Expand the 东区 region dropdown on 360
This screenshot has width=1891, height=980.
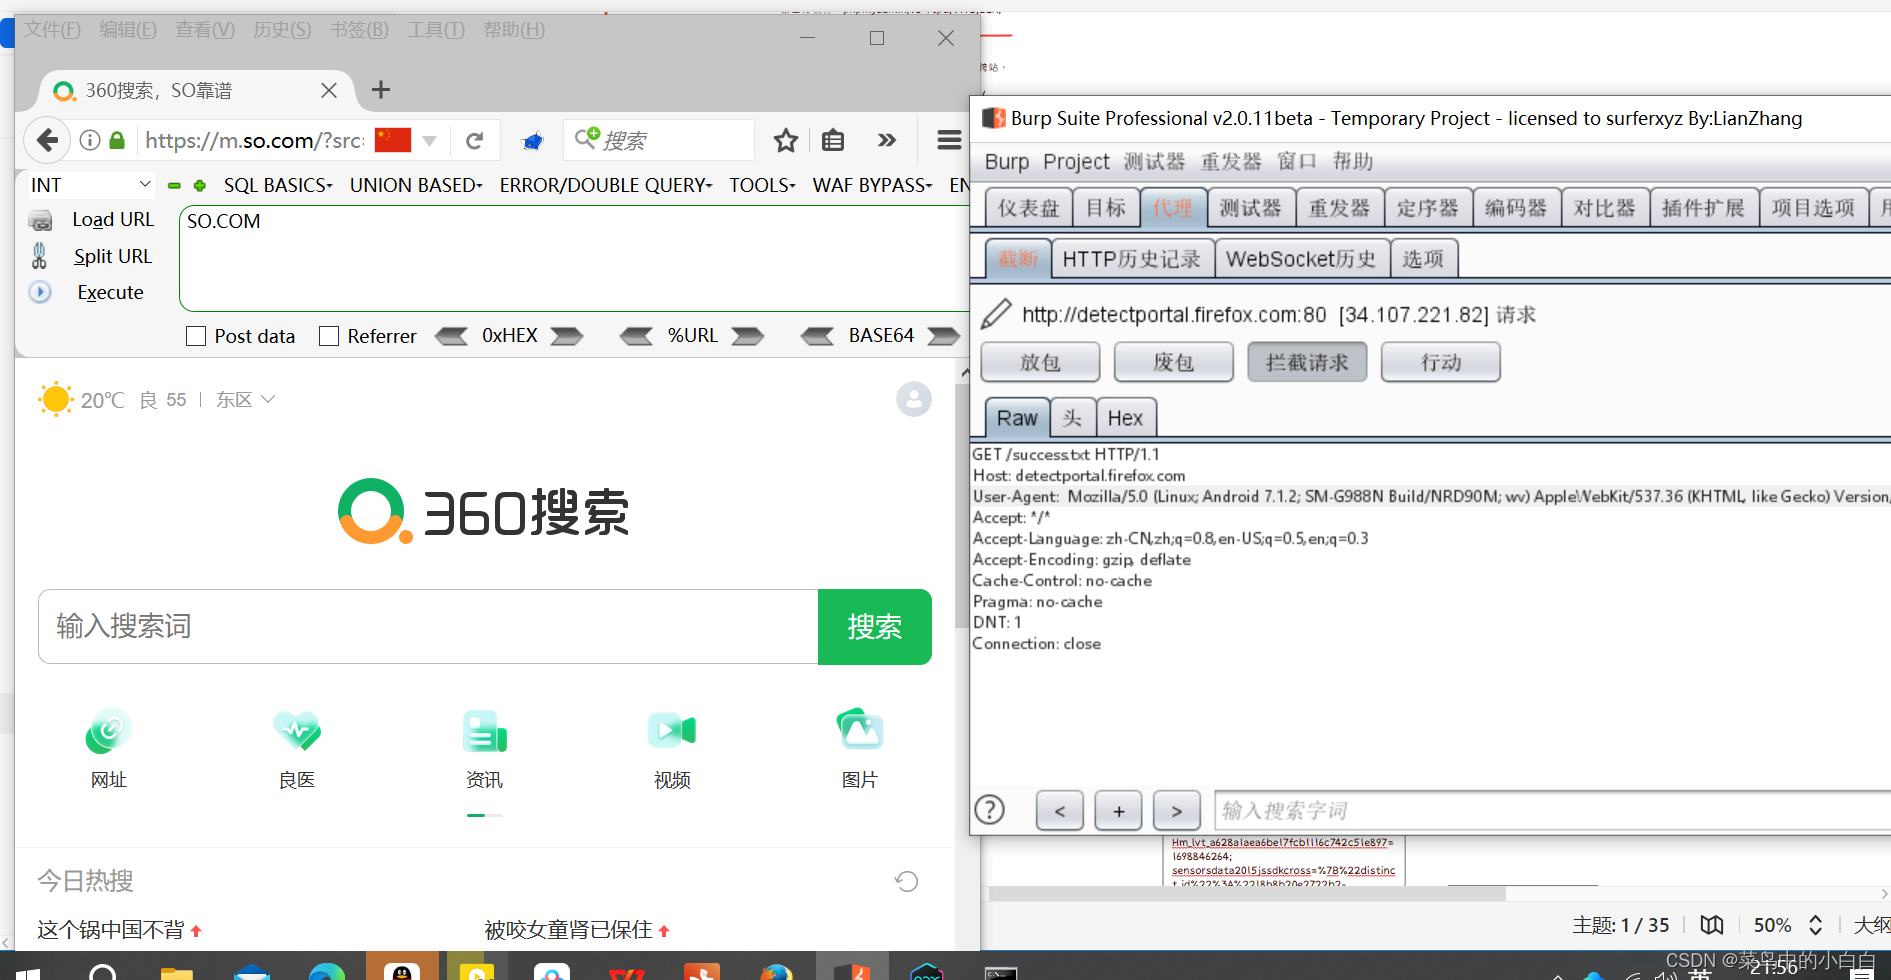coord(244,399)
